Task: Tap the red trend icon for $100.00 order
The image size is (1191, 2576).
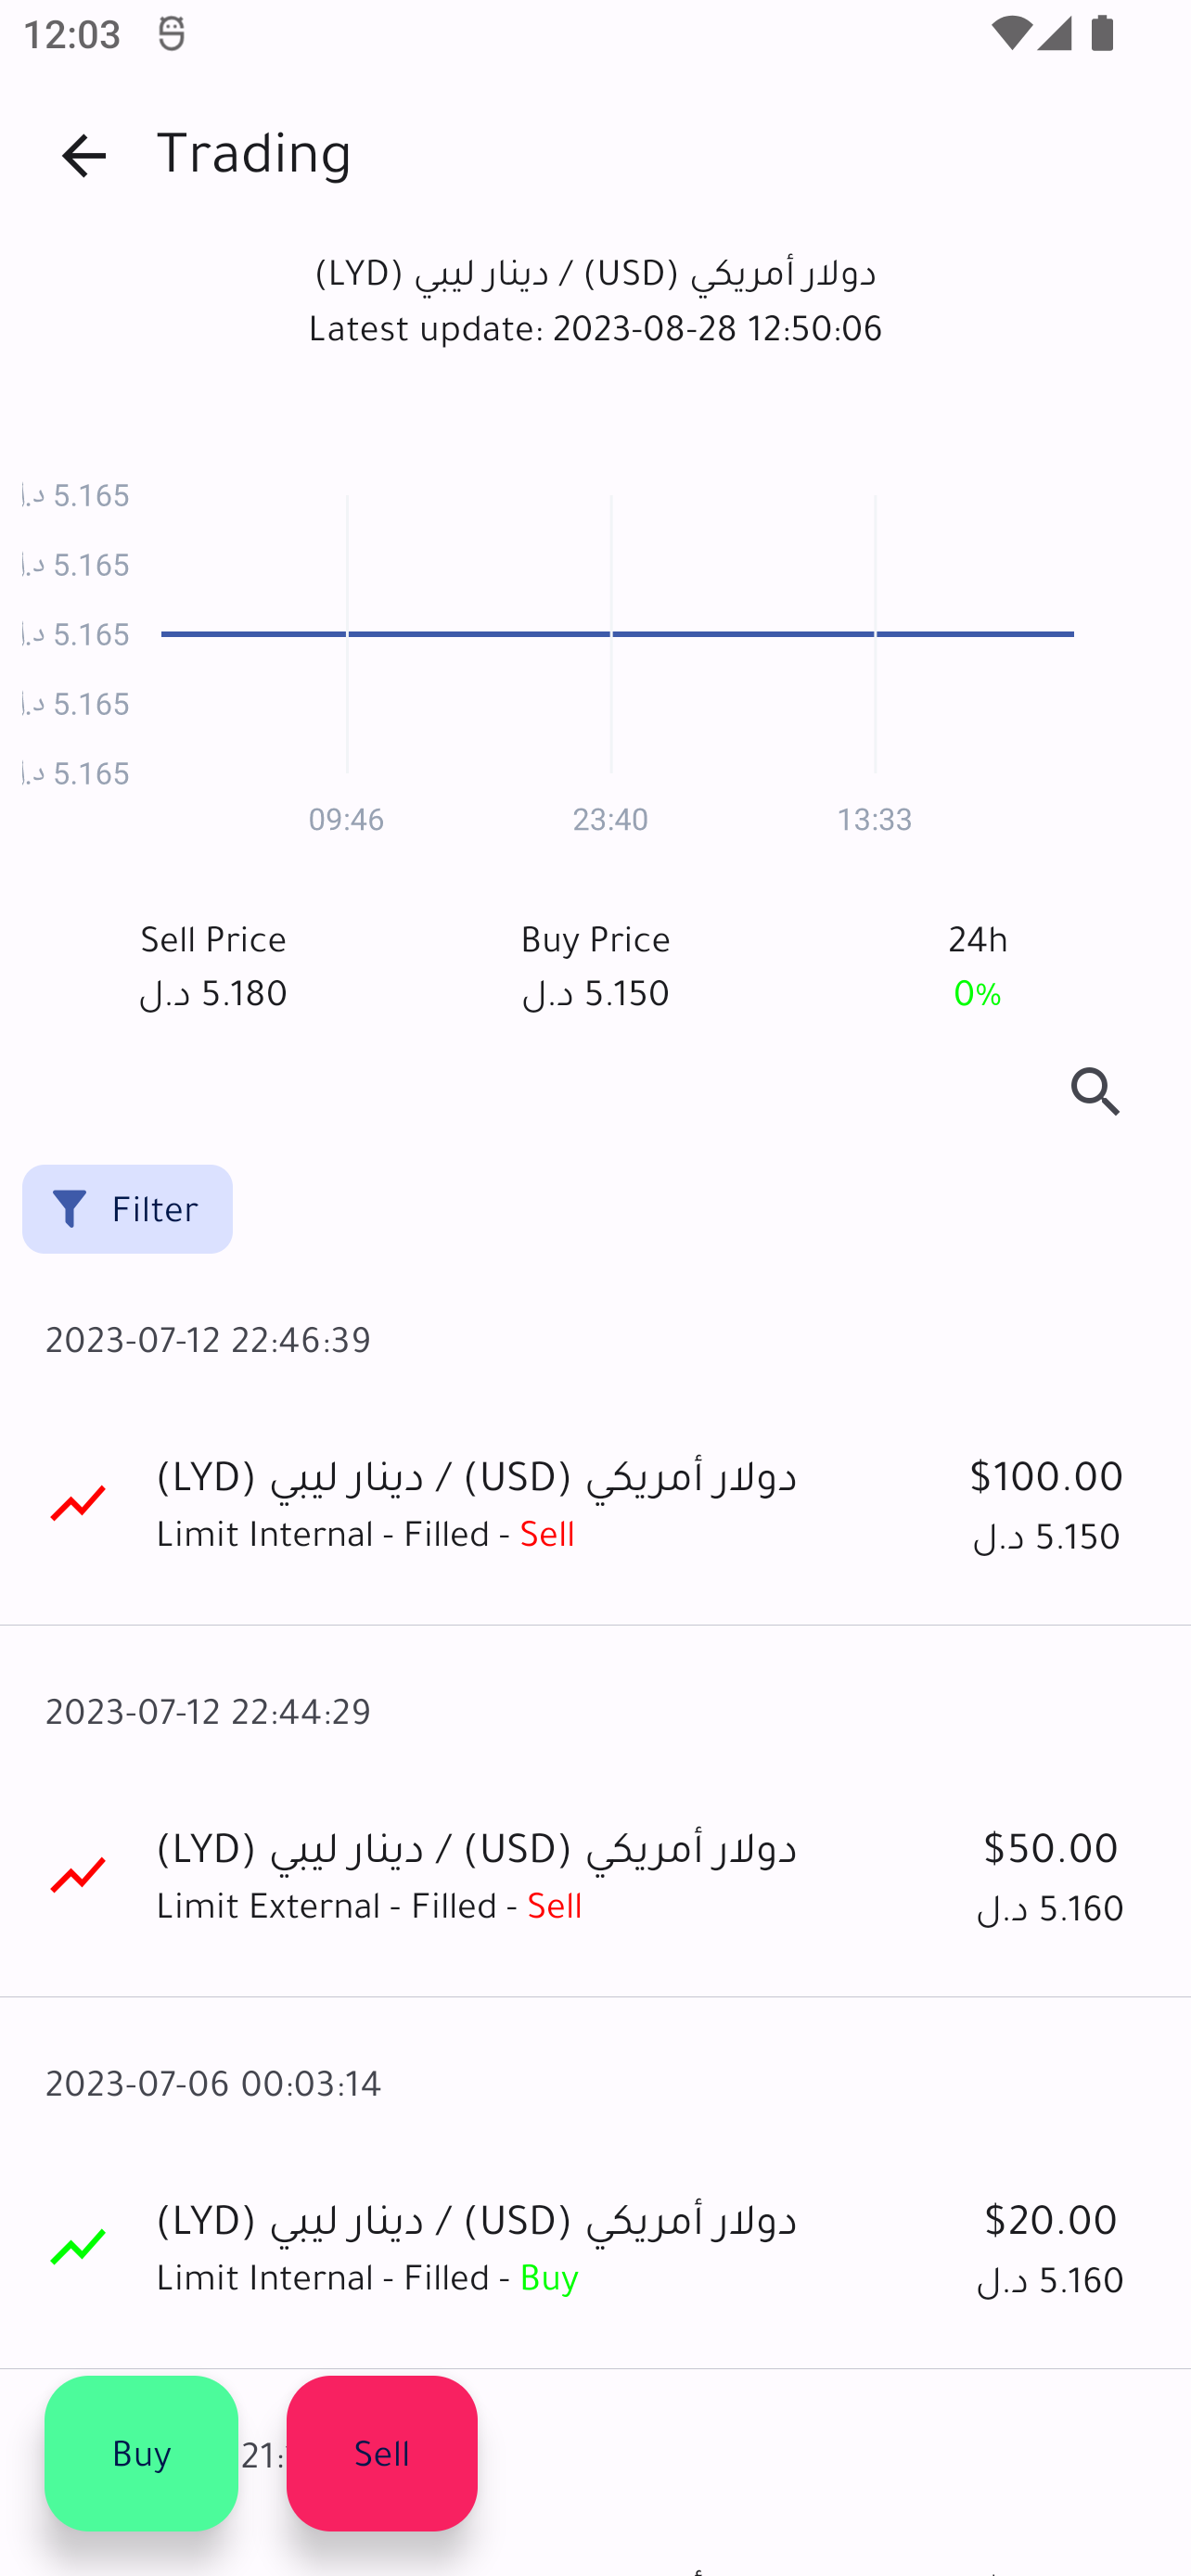Action: (78, 1503)
